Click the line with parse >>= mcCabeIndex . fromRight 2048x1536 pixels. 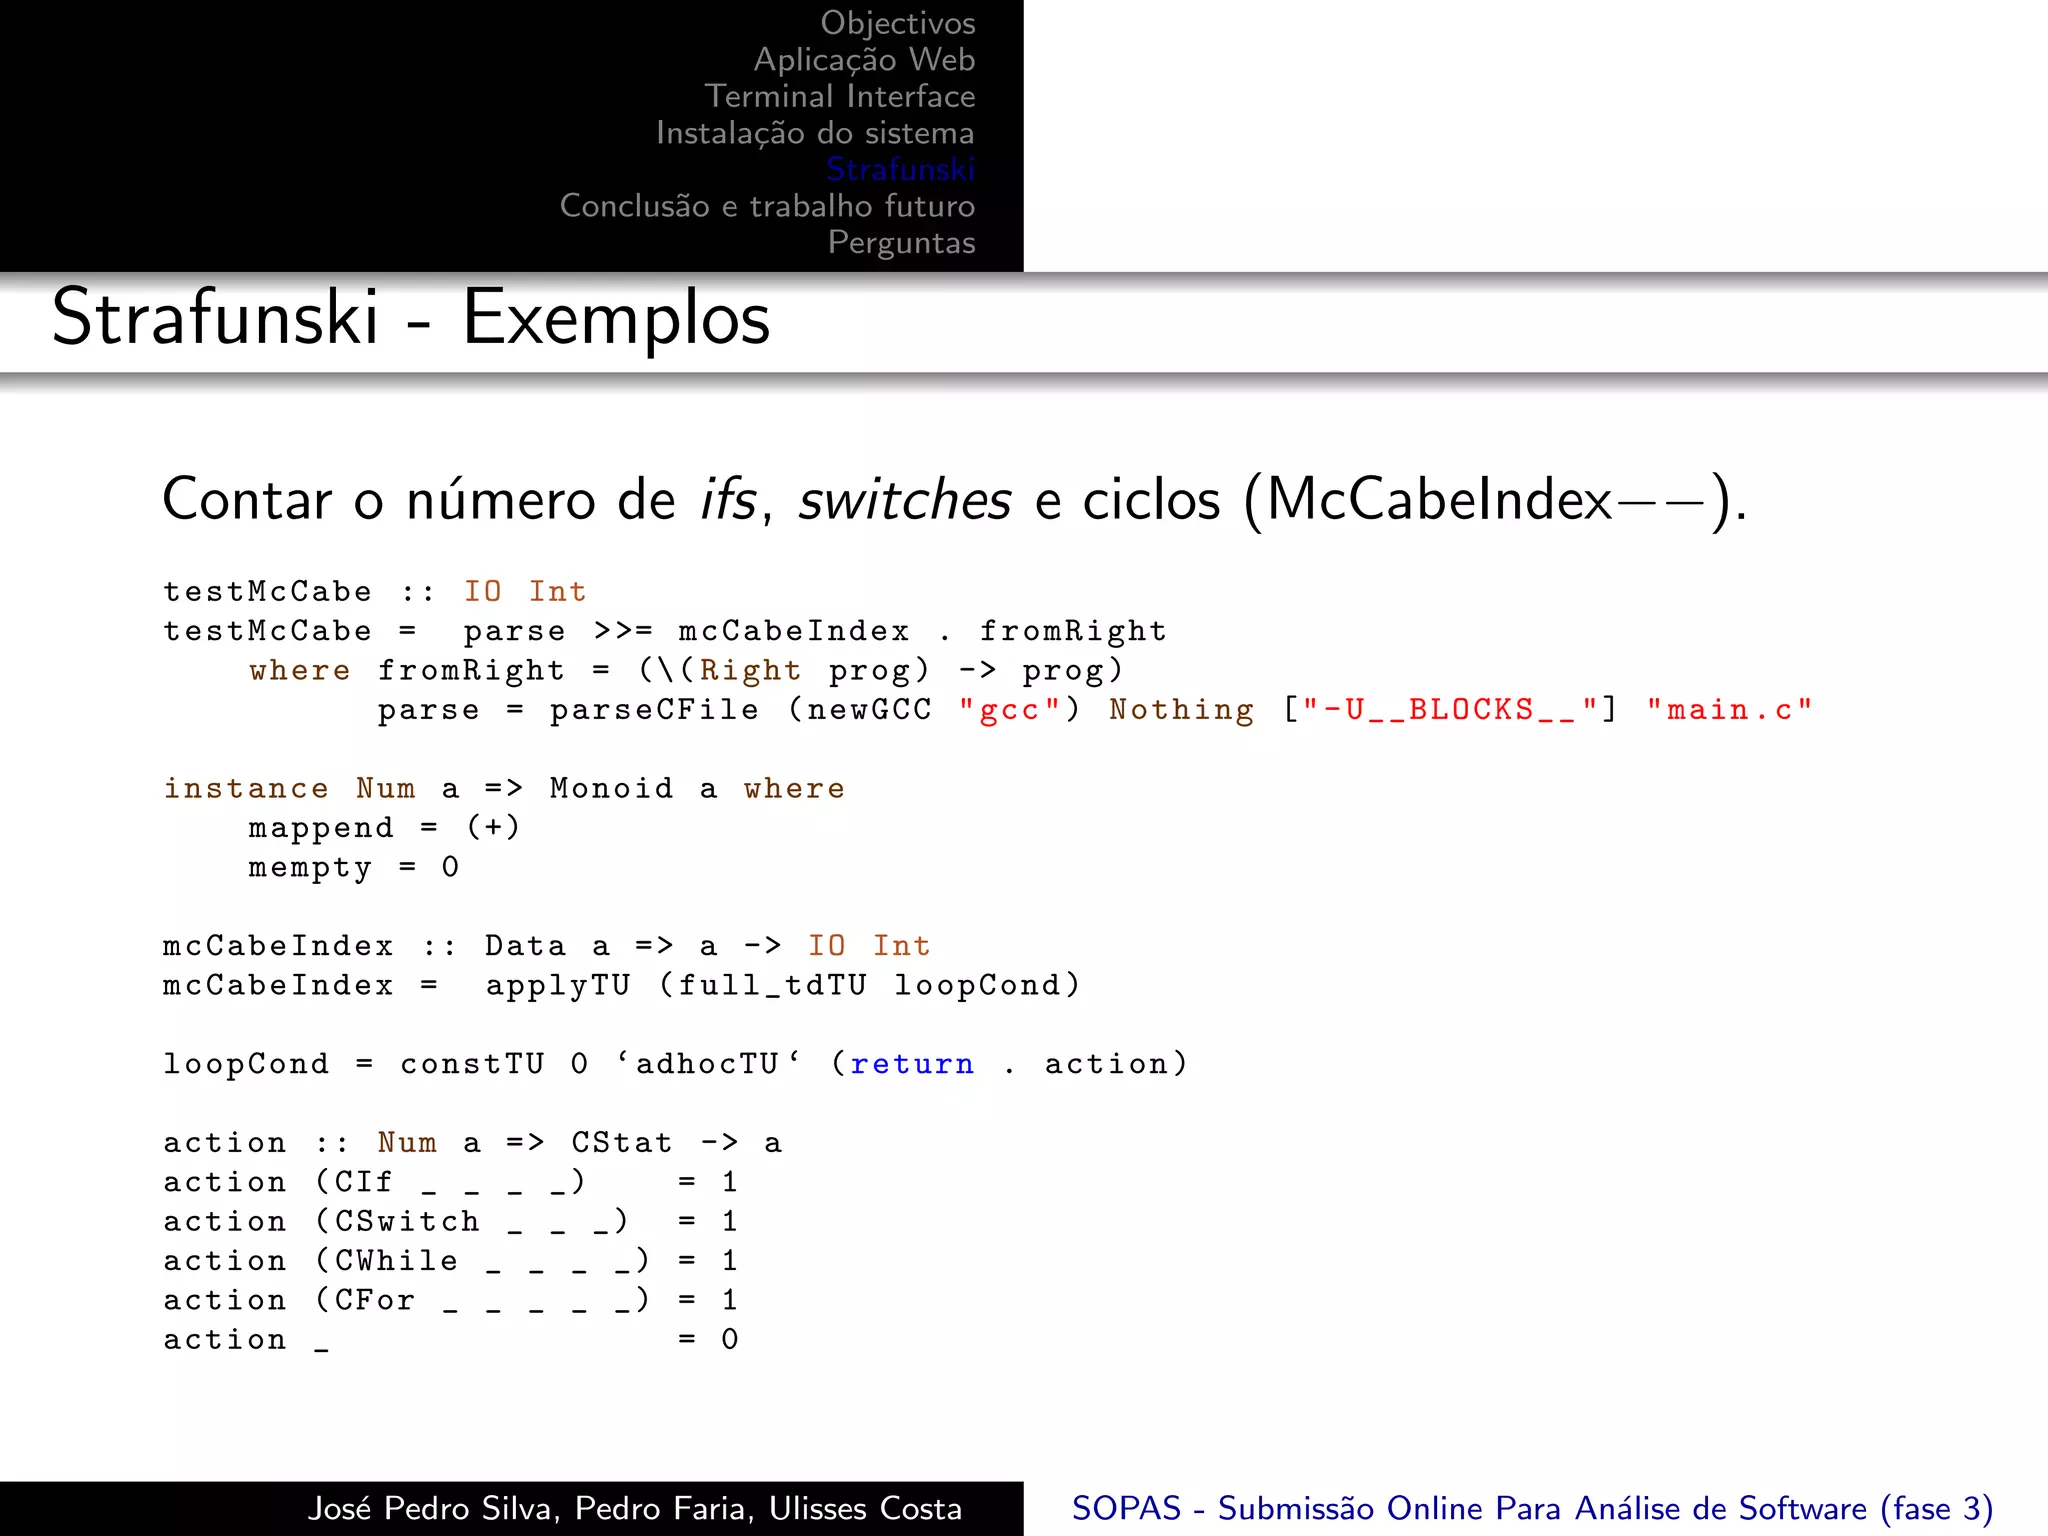coord(665,631)
